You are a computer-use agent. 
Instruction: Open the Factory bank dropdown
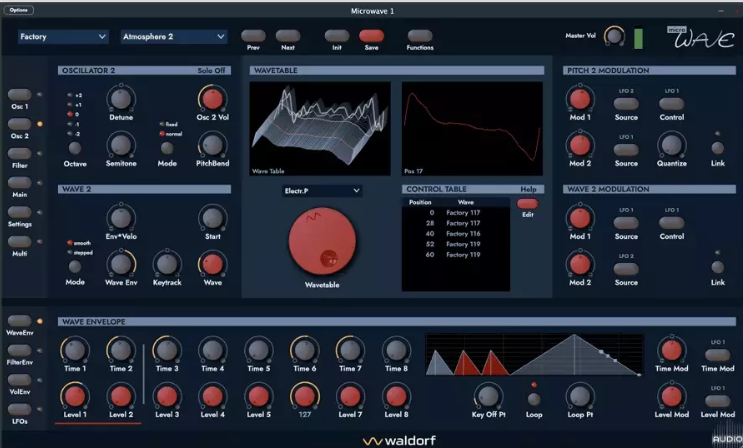(x=62, y=37)
